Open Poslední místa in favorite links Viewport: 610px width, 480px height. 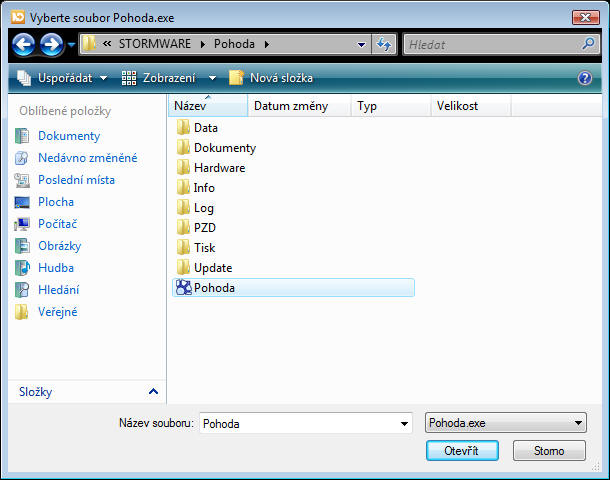click(76, 180)
